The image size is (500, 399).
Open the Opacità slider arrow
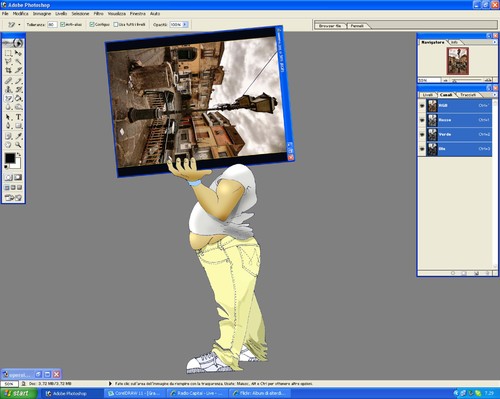185,25
